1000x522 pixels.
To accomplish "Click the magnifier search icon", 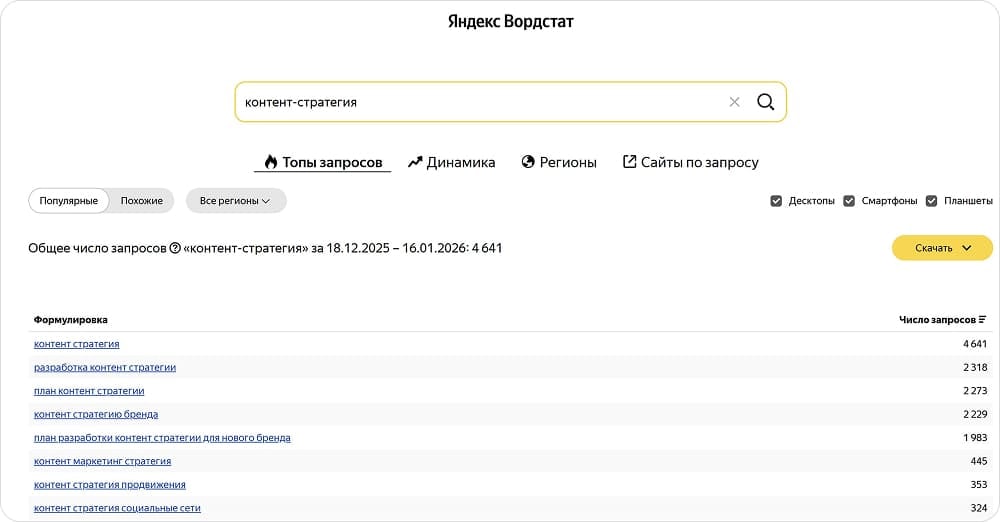I will [x=765, y=102].
